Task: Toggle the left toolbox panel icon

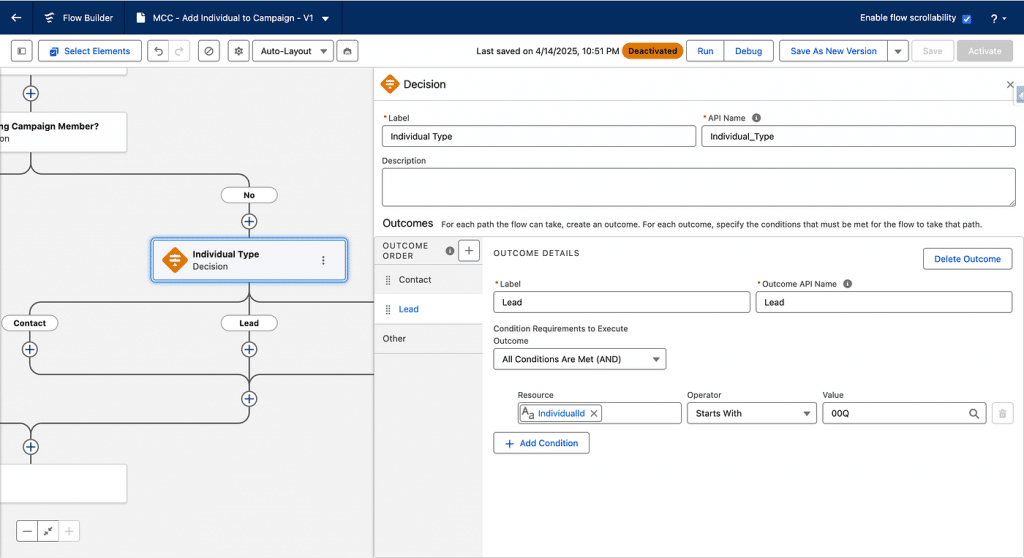Action: click(x=23, y=51)
